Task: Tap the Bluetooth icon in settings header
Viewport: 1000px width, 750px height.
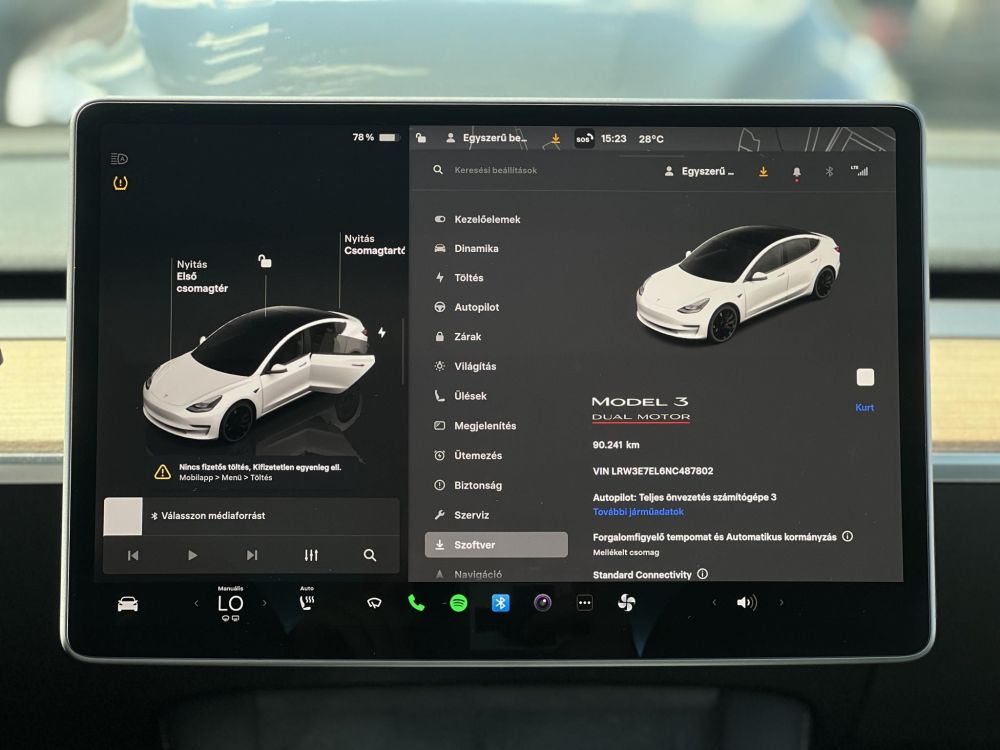Action: 829,171
